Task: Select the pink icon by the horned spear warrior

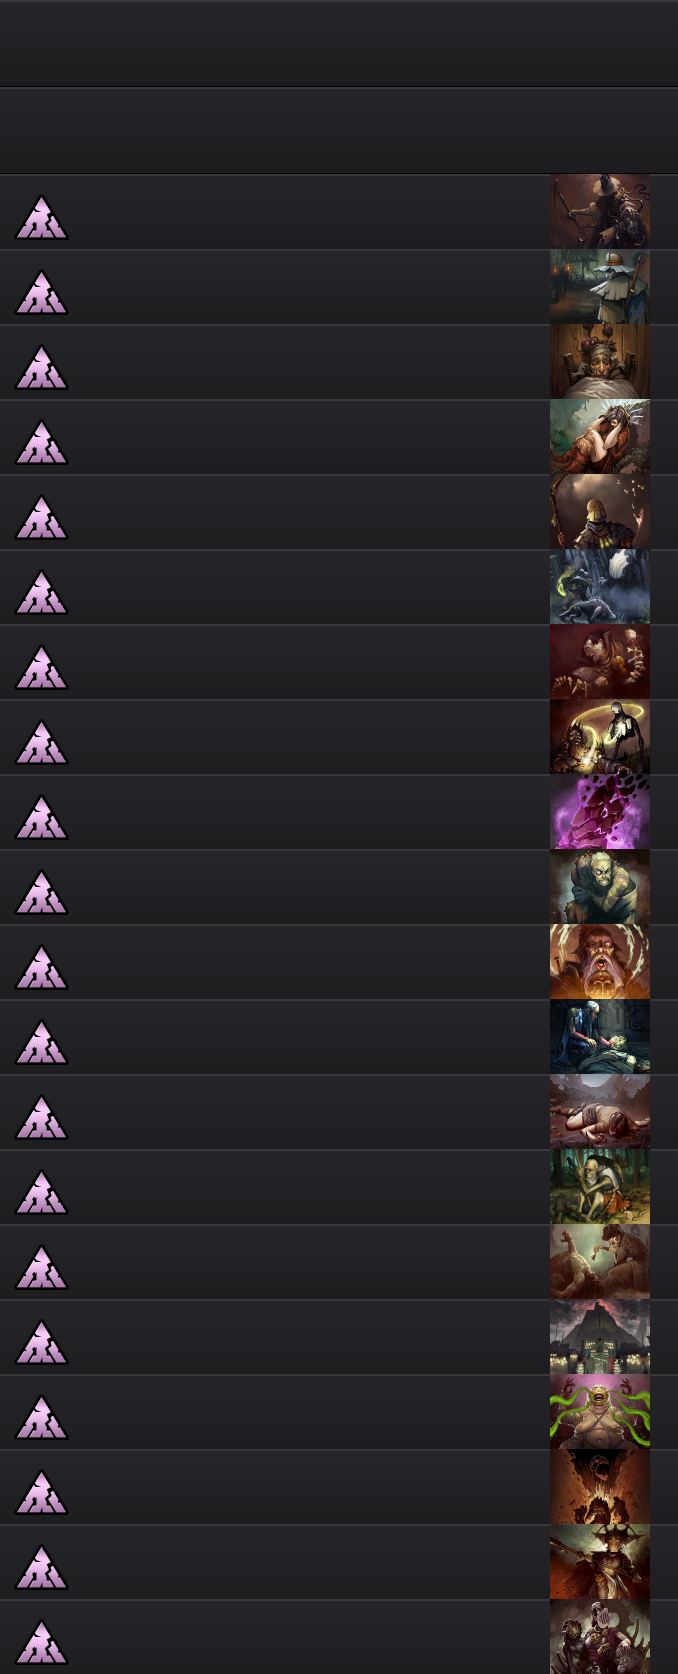Action: (x=41, y=1568)
